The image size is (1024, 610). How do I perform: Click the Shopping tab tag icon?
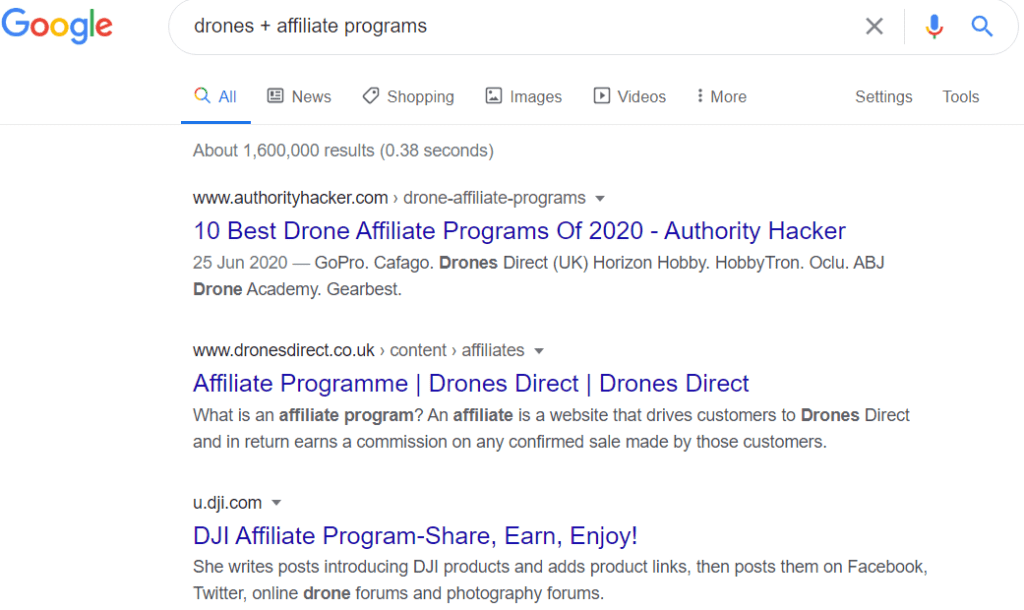(x=370, y=96)
